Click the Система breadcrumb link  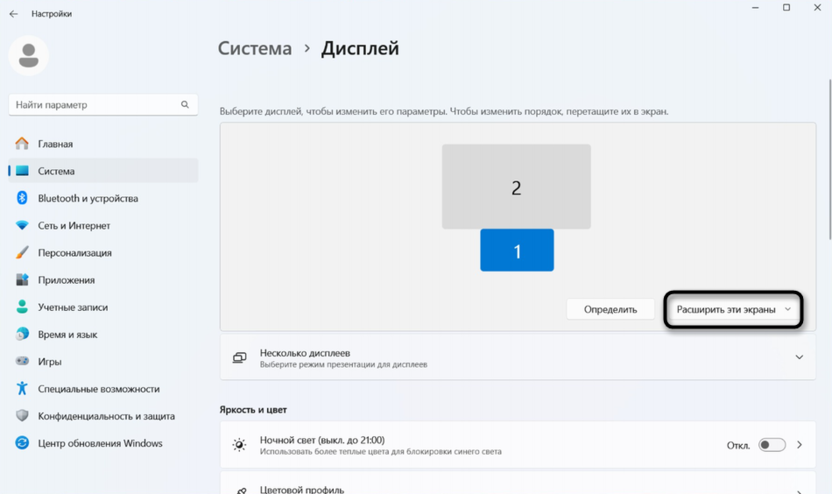pos(255,48)
